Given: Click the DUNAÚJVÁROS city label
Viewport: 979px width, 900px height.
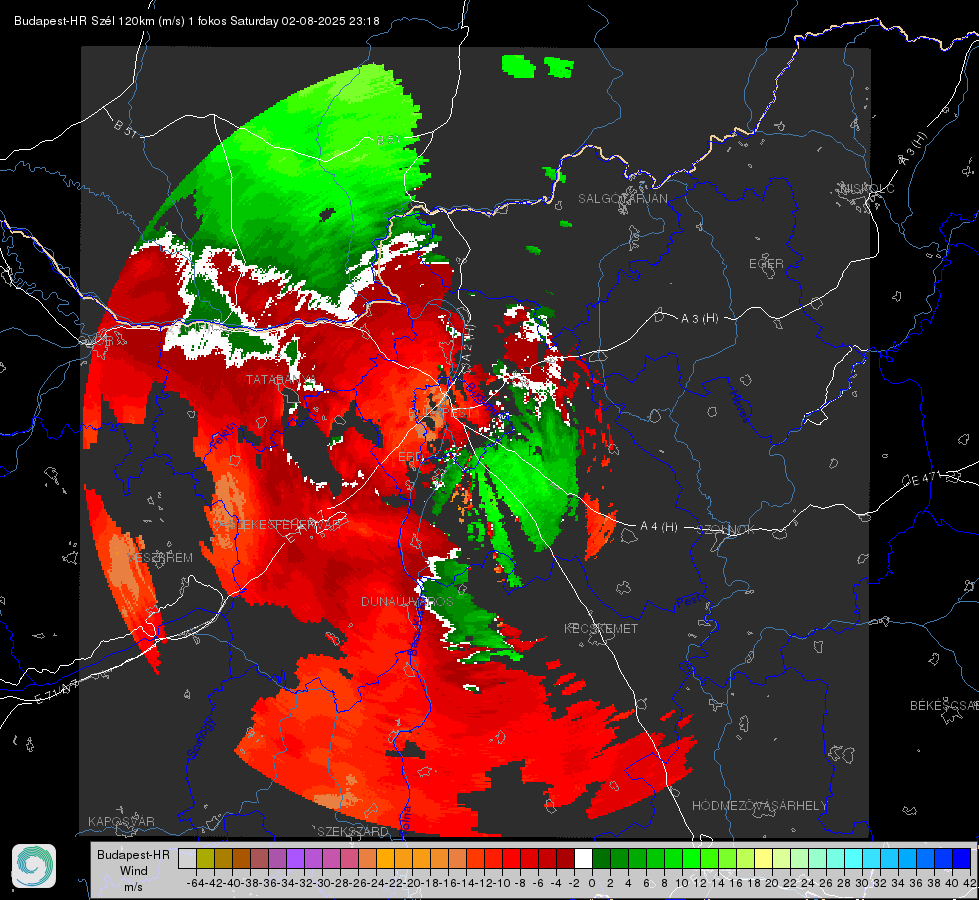Looking at the screenshot, I should click(407, 601).
